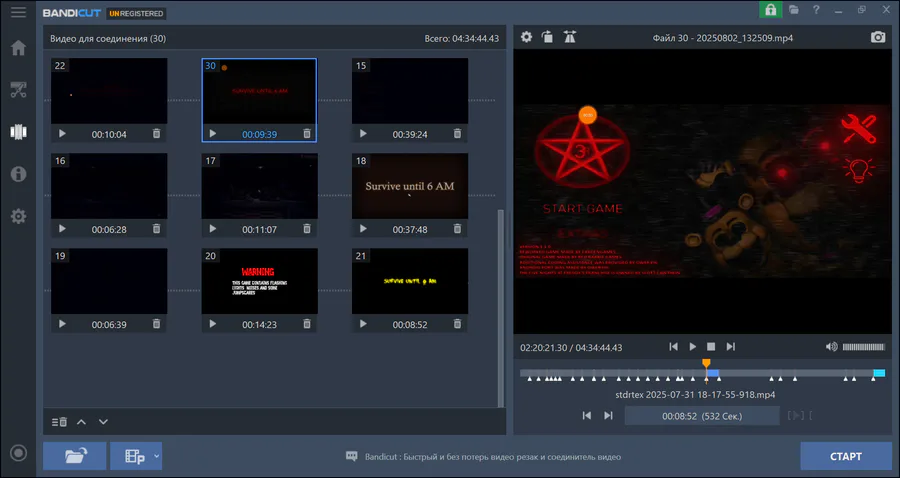Select the clip 15 thumbnail

[x=410, y=91]
